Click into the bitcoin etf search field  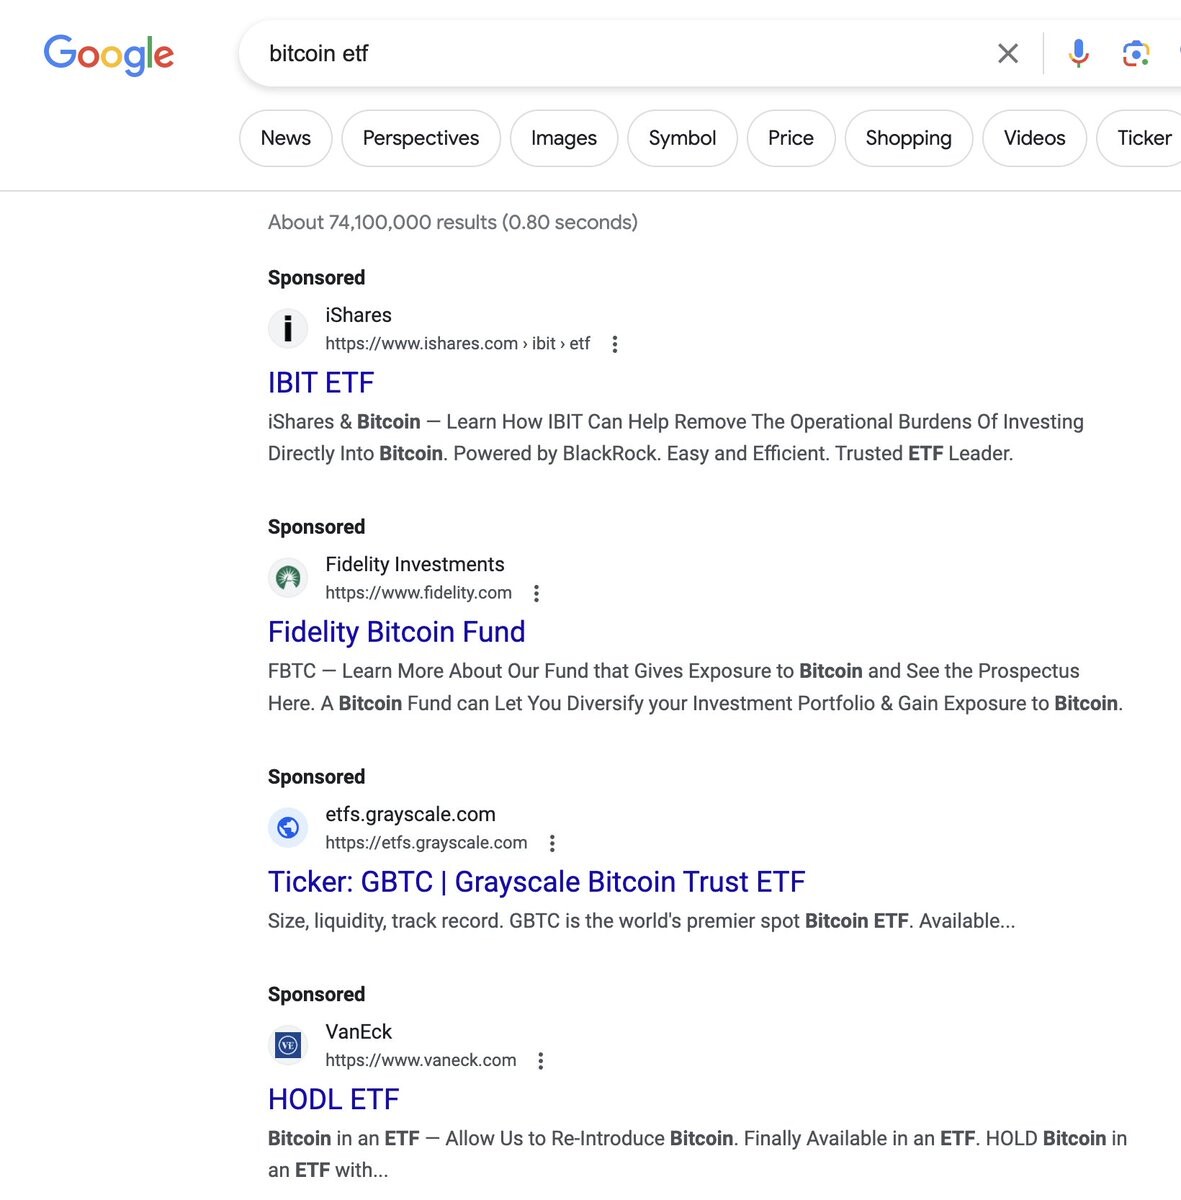click(620, 53)
